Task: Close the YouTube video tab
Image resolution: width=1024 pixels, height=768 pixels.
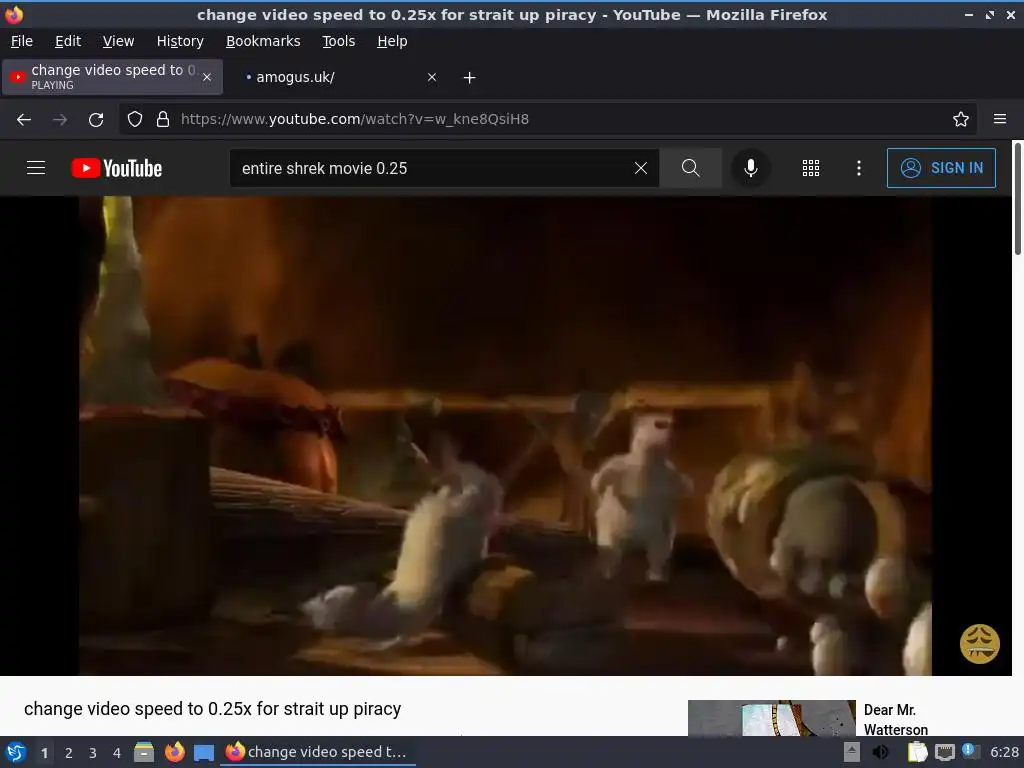Action: [x=207, y=77]
